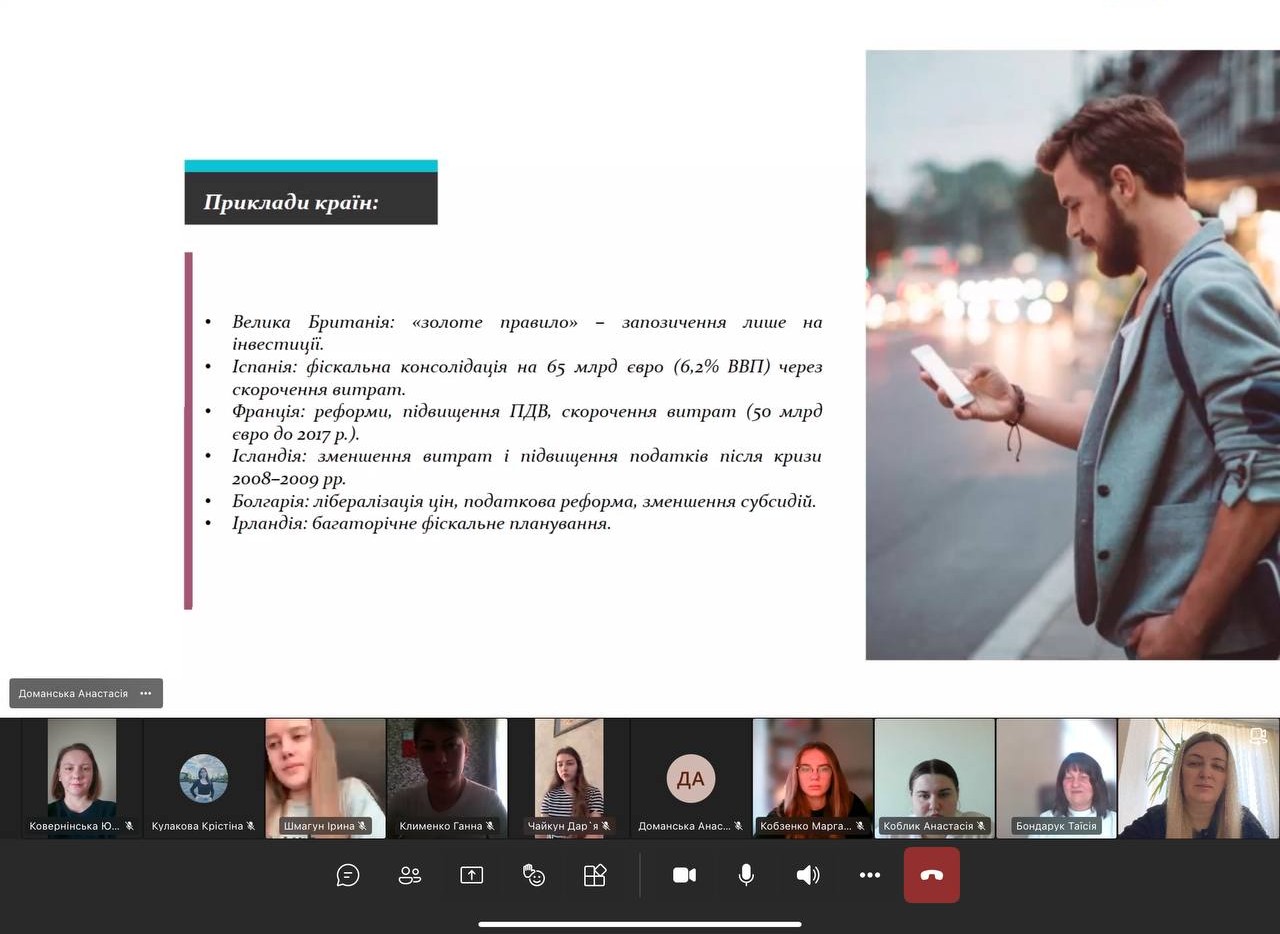Tap the Доманська Анастасія presenter label
Viewport: 1280px width, 934px height.
[x=73, y=693]
